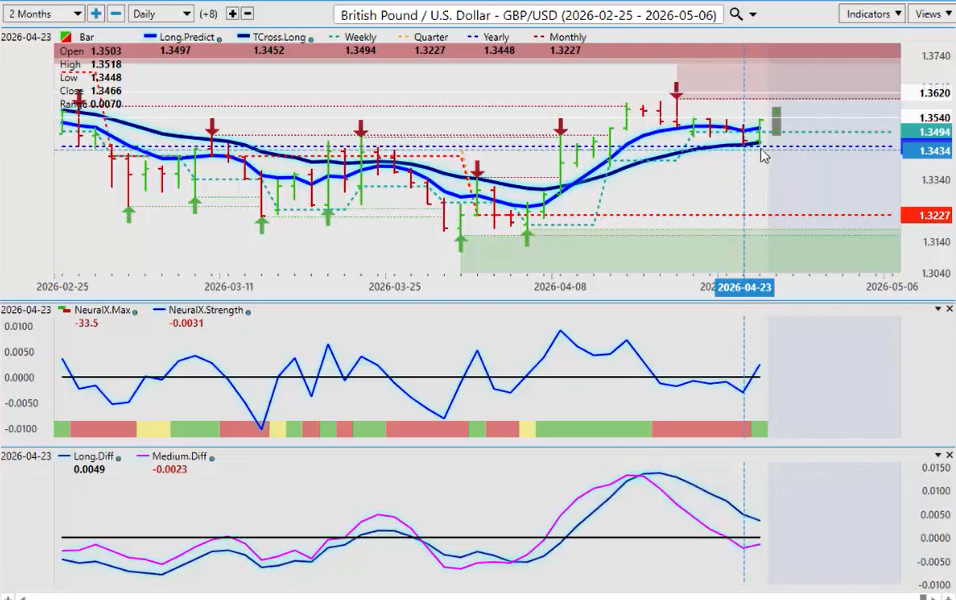
Task: Click the black plus forecast increase icon
Action: point(233,14)
